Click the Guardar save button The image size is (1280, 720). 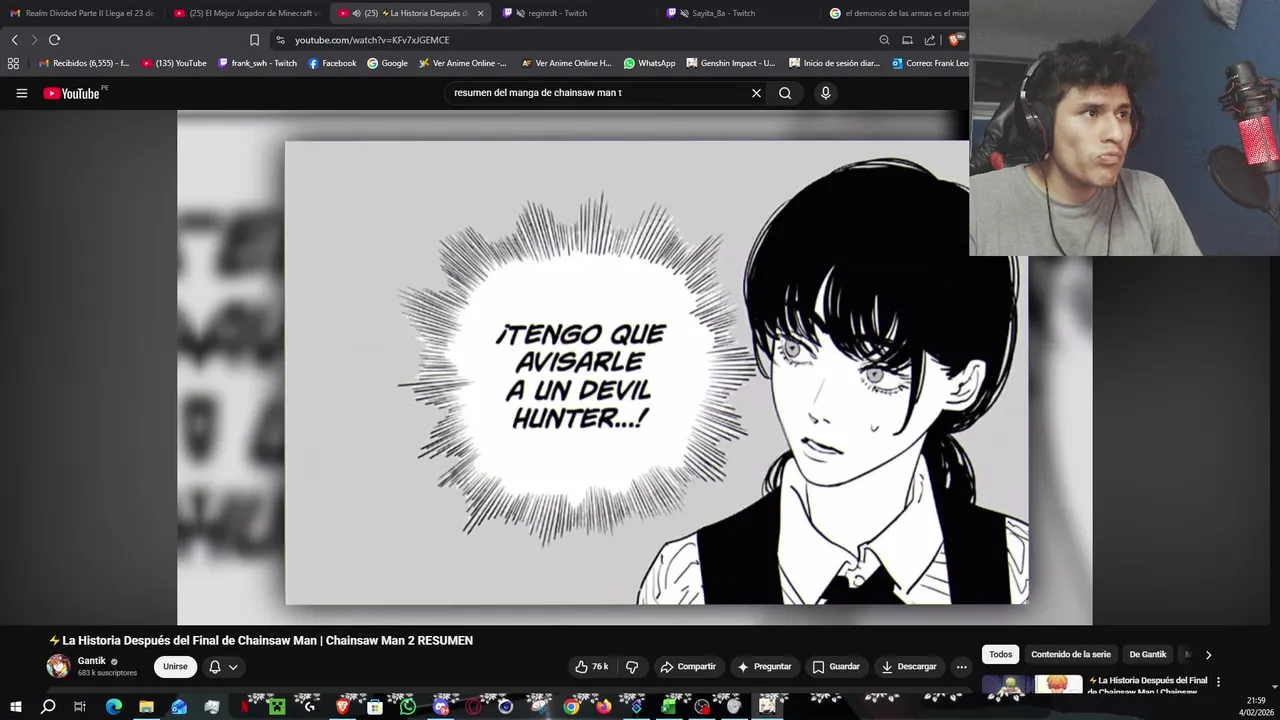point(836,667)
